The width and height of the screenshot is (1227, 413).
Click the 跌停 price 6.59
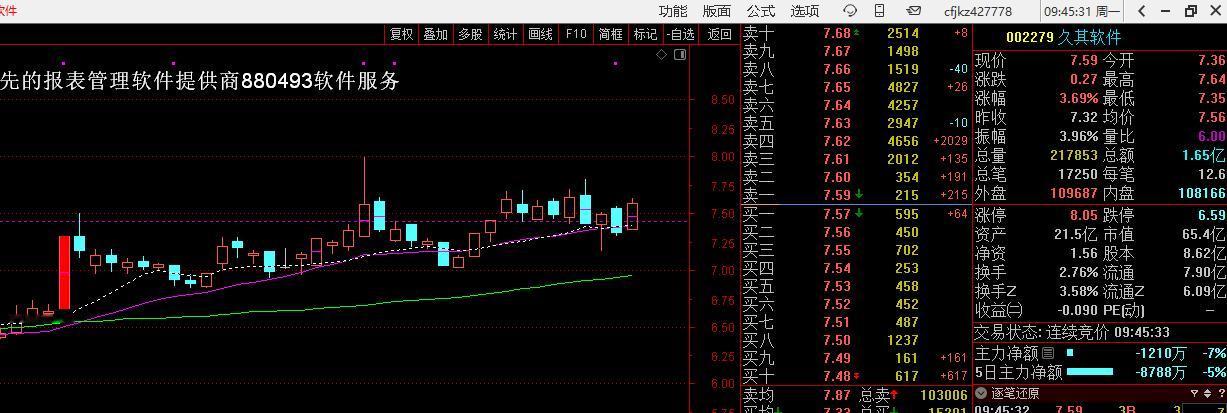1211,215
